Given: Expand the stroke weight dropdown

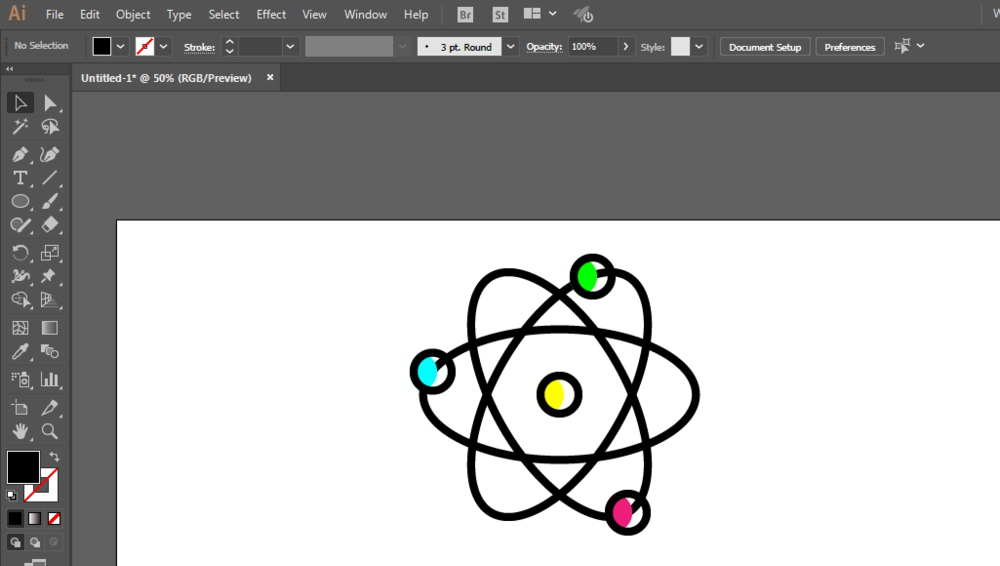Looking at the screenshot, I should [290, 47].
